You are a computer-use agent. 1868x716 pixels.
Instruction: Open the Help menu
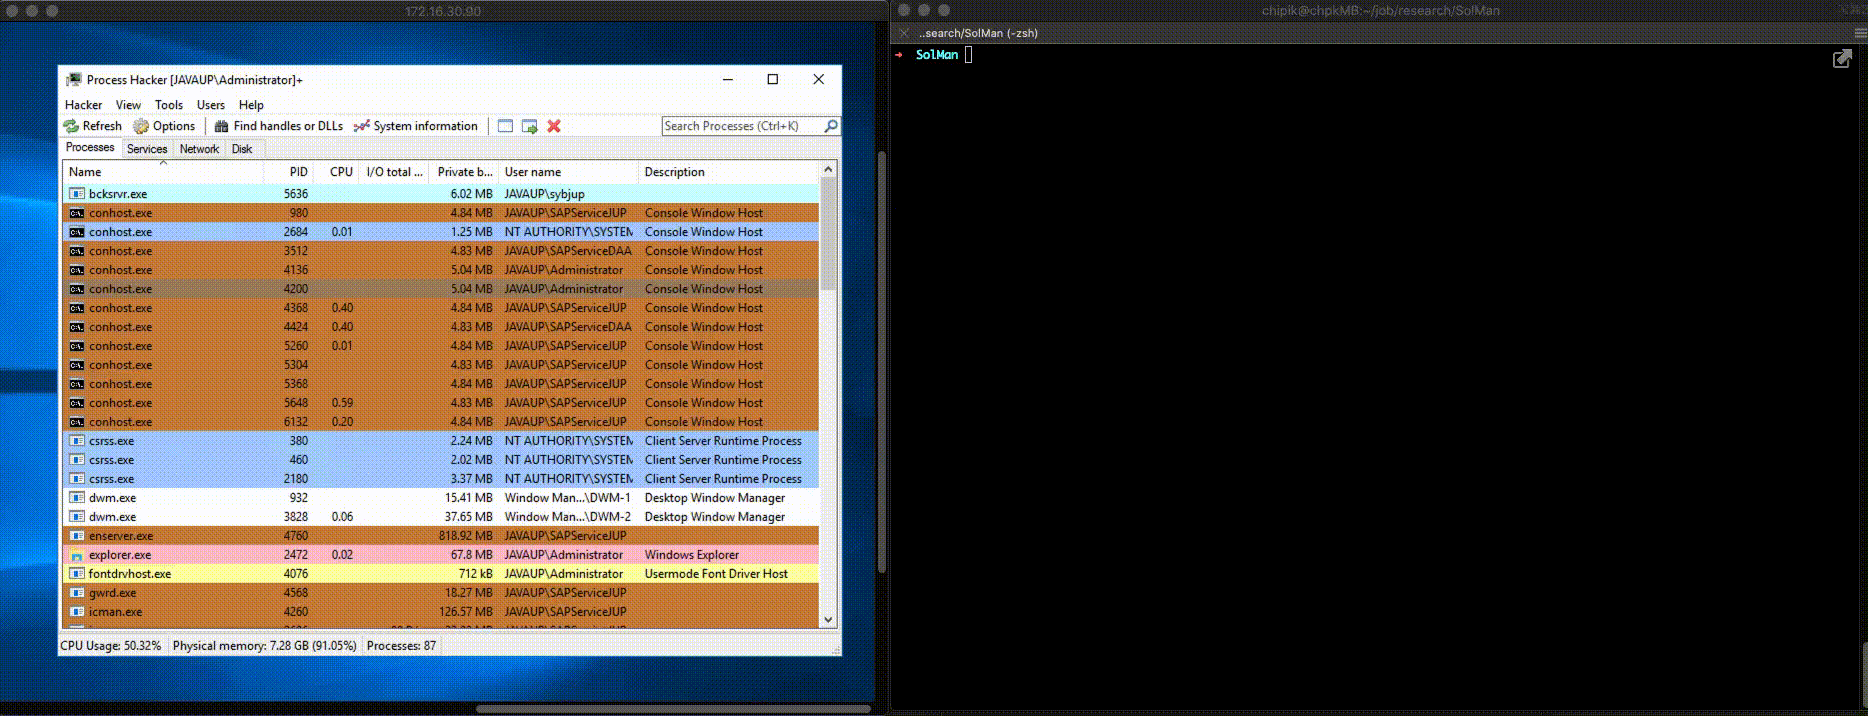251,105
